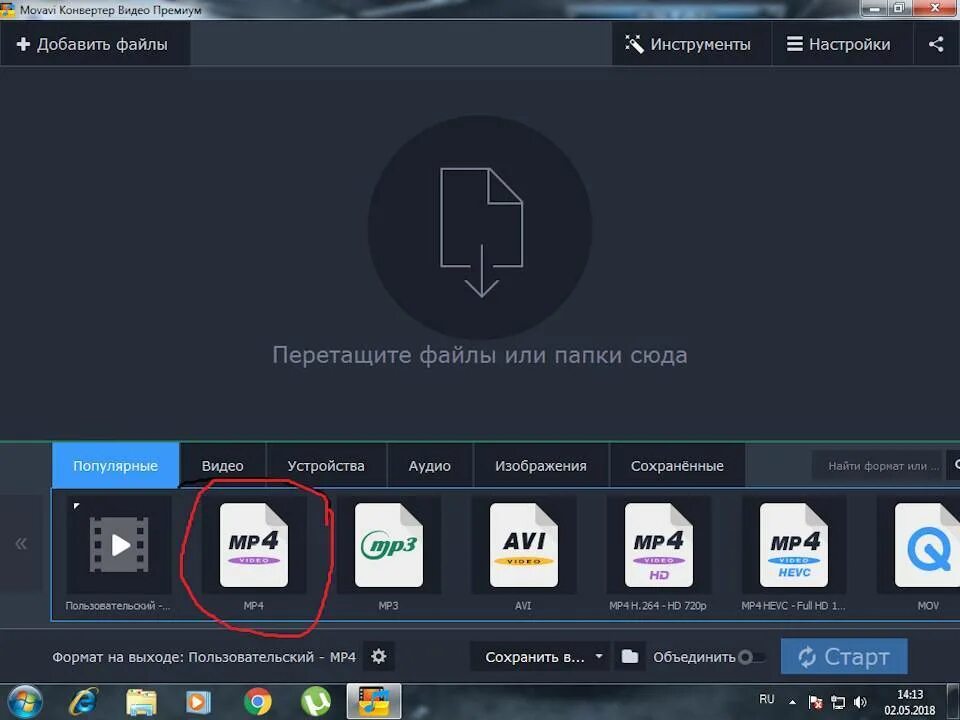This screenshot has height=720, width=960.
Task: Launch Internet Explorer from taskbar
Action: 83,702
